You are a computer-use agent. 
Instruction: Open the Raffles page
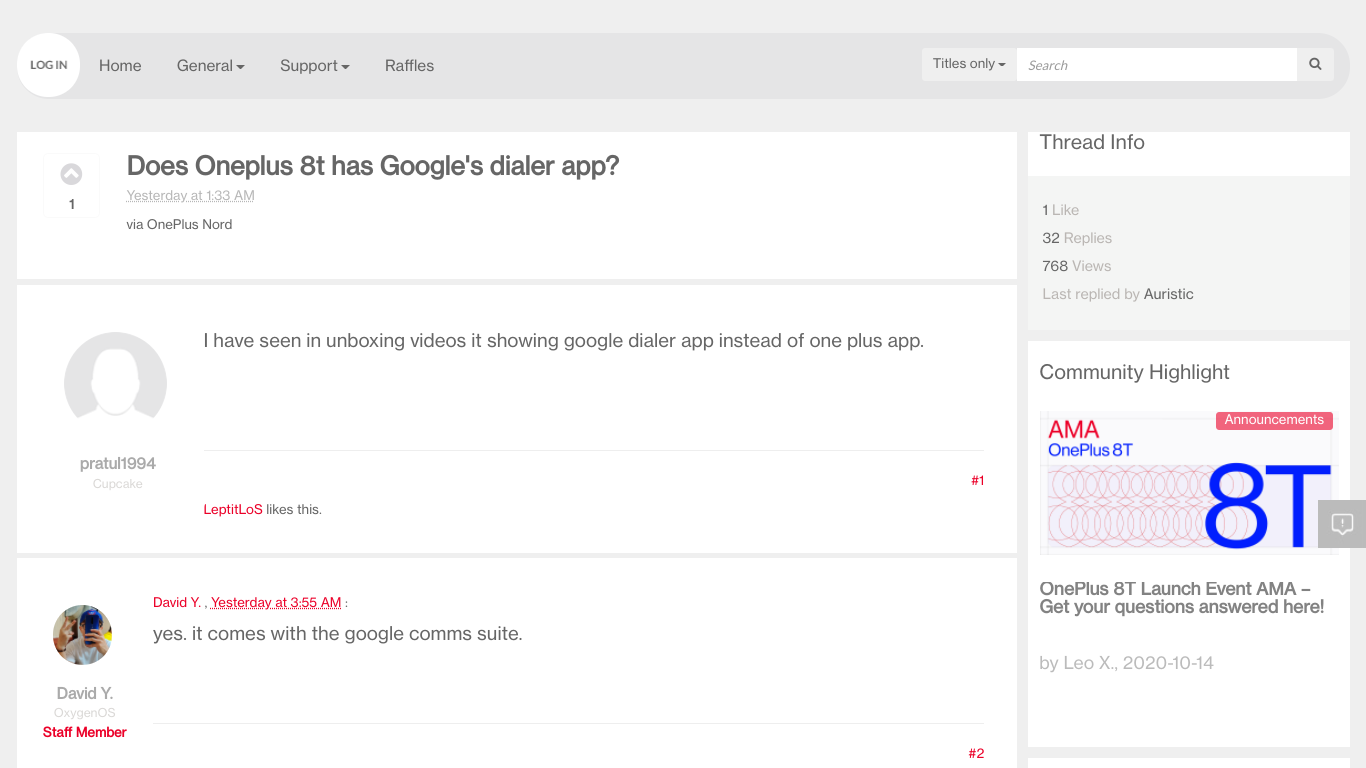(x=409, y=66)
